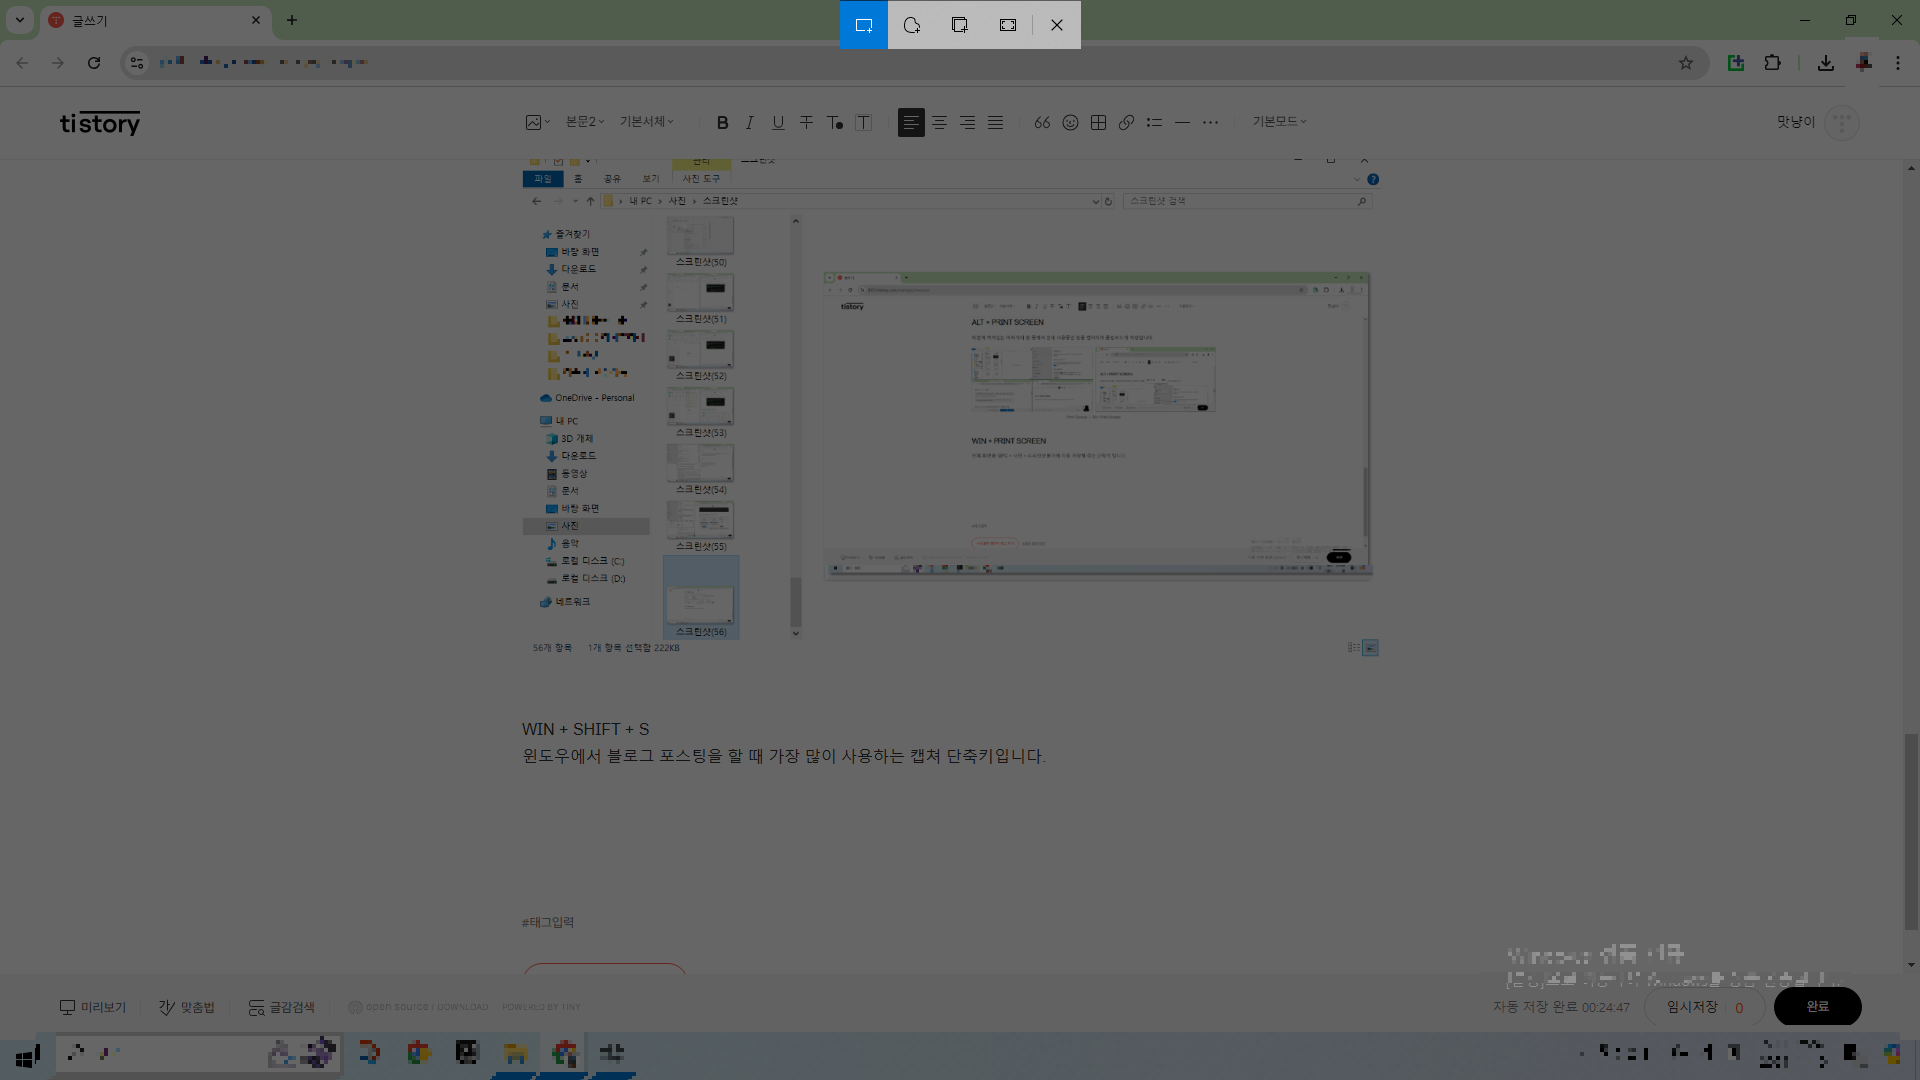This screenshot has width=1920, height=1080.
Task: Select fullscreen snip mode
Action: pos(1008,25)
